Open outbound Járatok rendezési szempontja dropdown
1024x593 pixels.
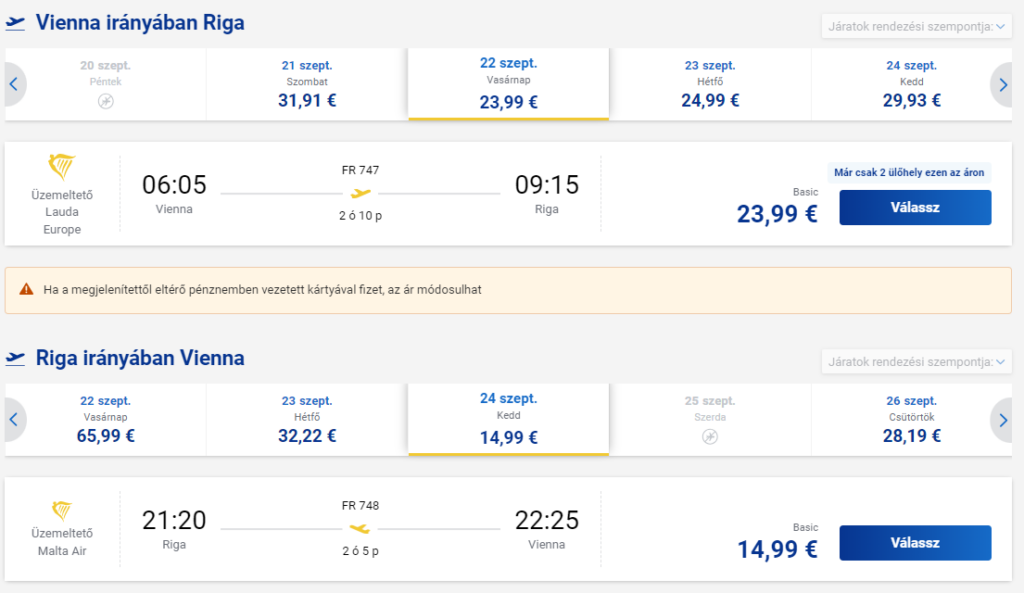(x=916, y=27)
